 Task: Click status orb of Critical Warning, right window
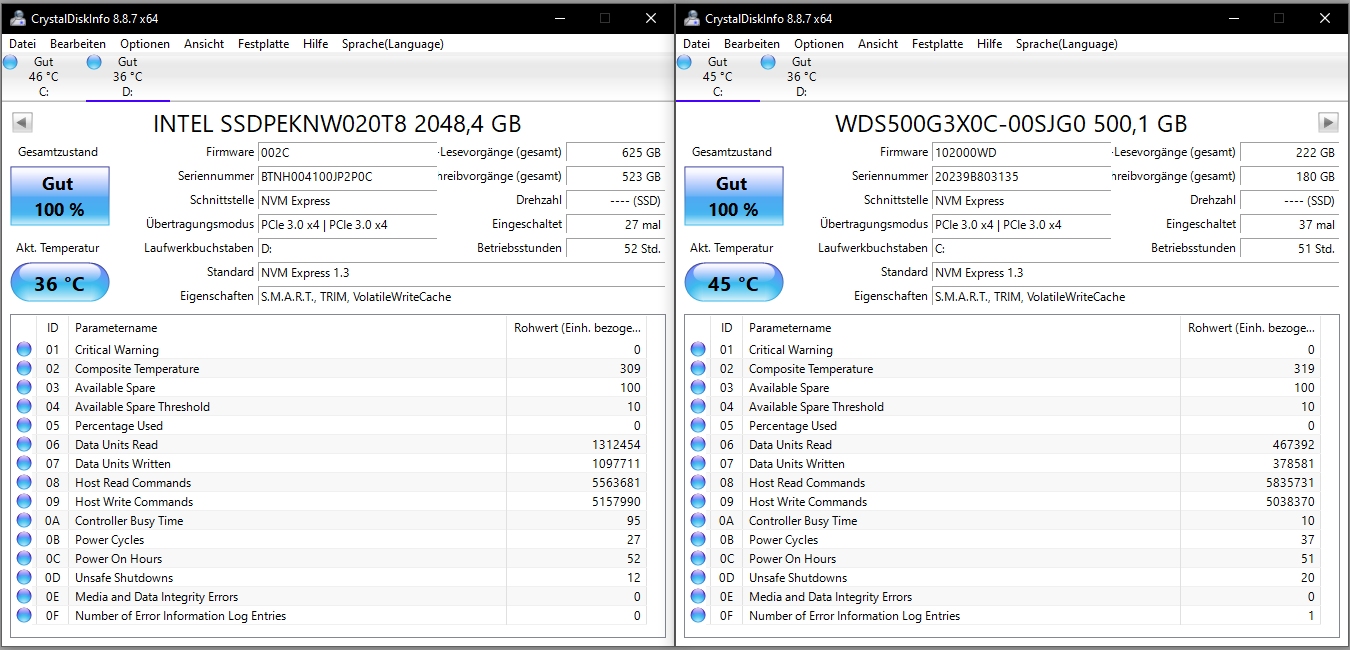pyautogui.click(x=698, y=350)
